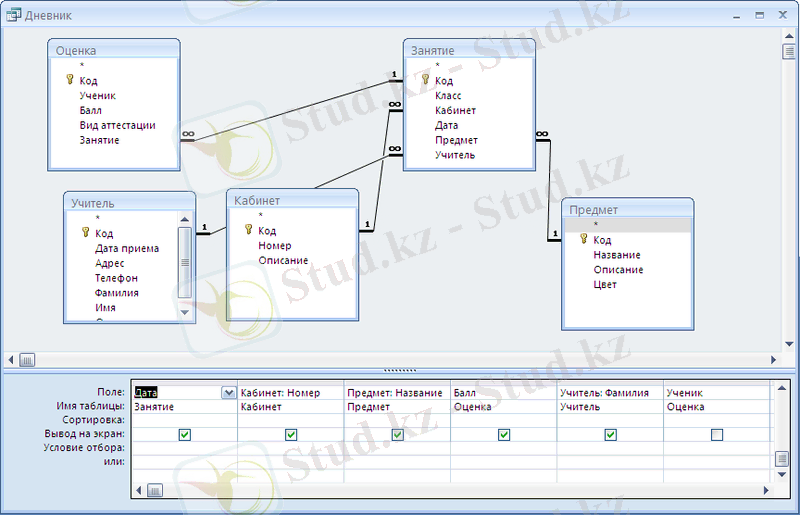Toggle show checkbox for Дата column

[185, 434]
